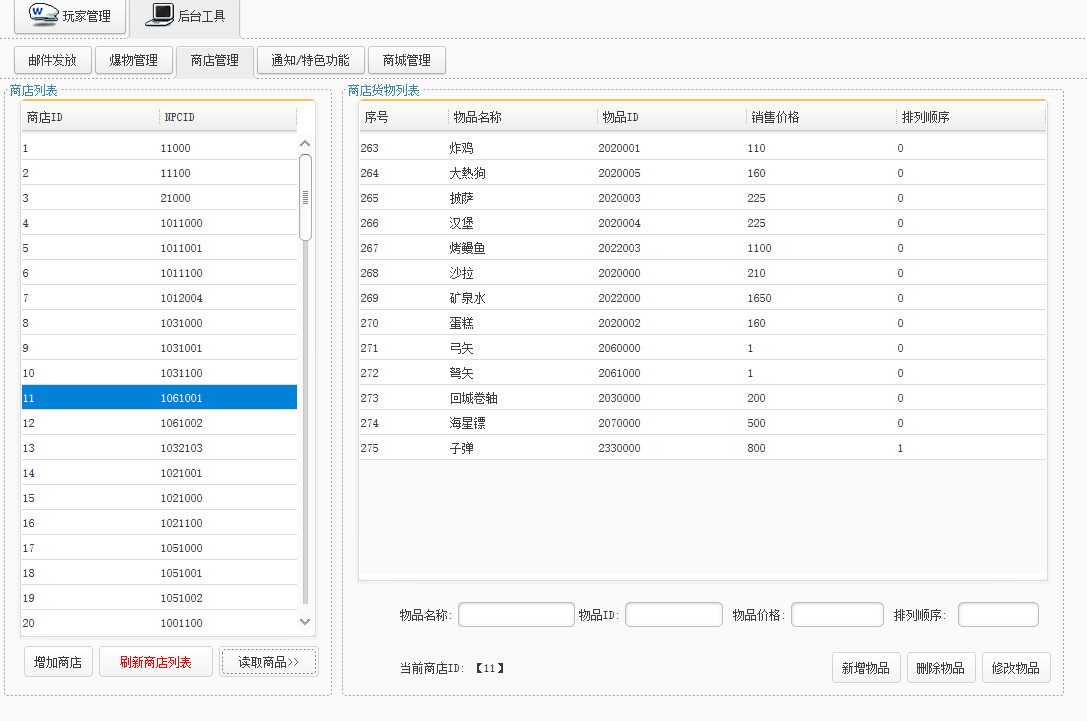Click the shop list scroll up arrow

[305, 143]
